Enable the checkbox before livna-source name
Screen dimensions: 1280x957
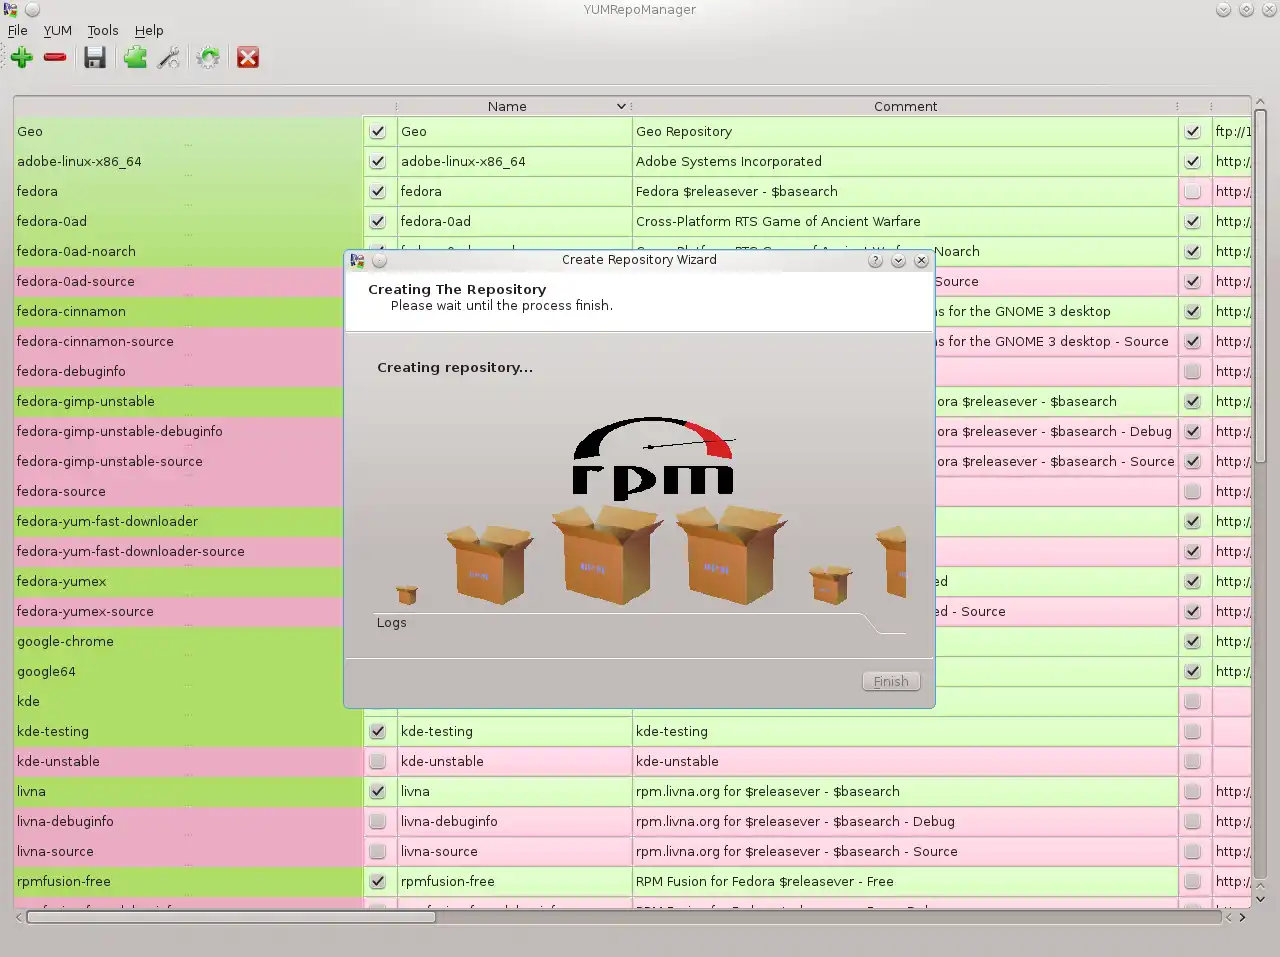377,851
